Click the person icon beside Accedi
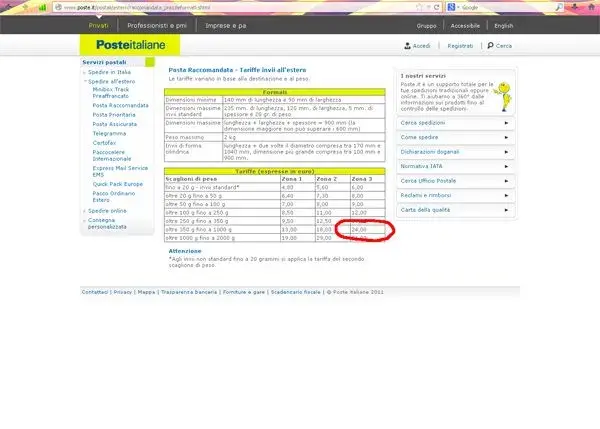This screenshot has width=600, height=429. (x=407, y=46)
